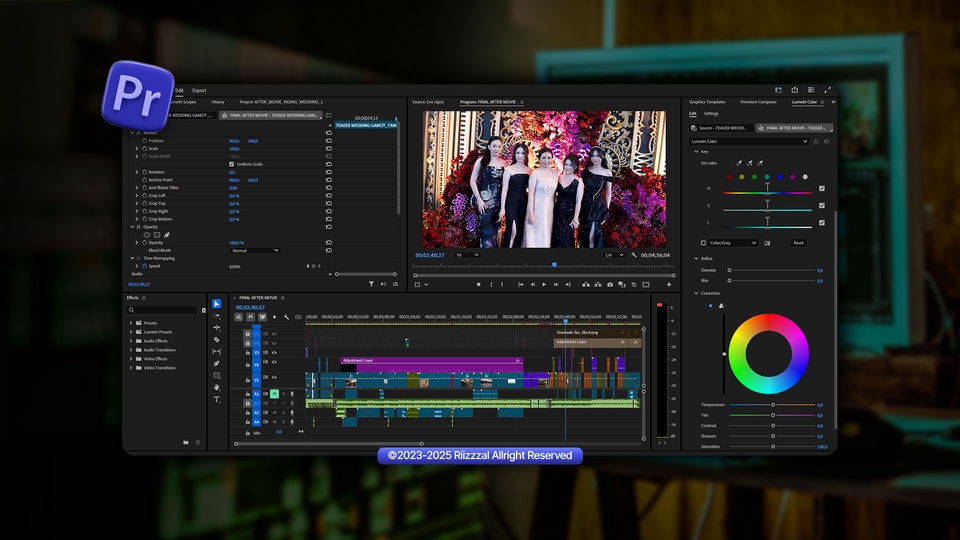The width and height of the screenshot is (960, 540).
Task: Click the Quick Export share icon
Action: click(x=794, y=90)
